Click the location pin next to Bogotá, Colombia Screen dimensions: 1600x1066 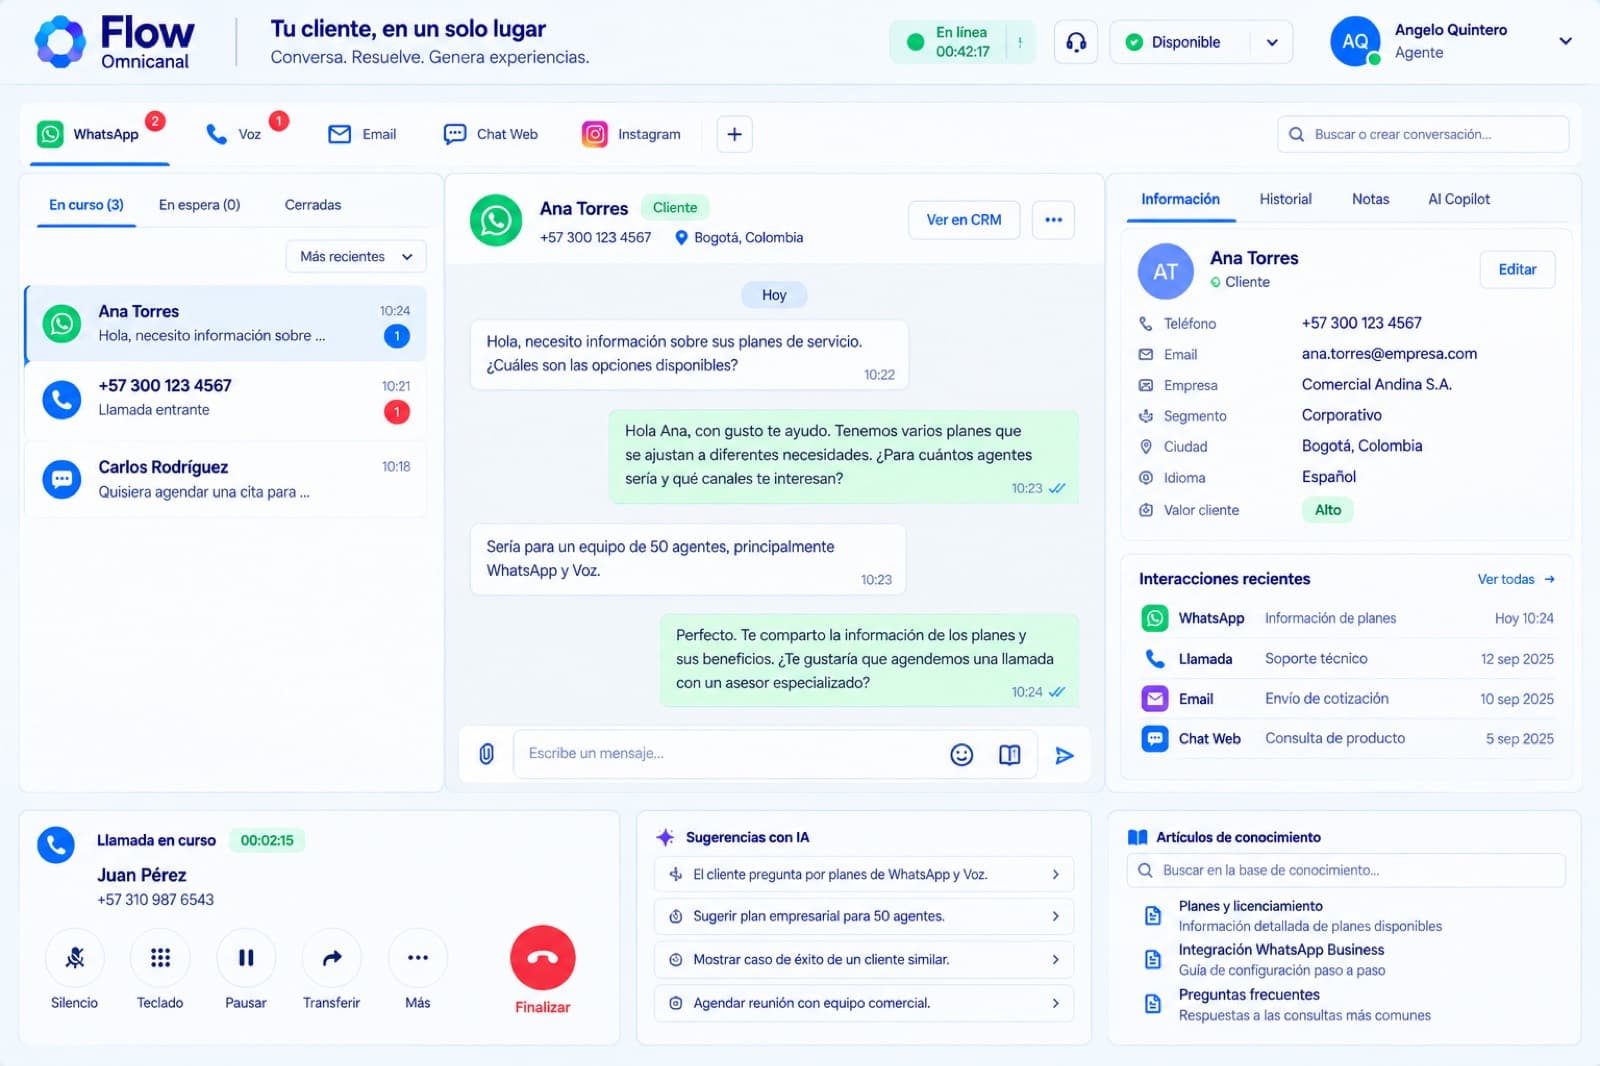(x=681, y=238)
